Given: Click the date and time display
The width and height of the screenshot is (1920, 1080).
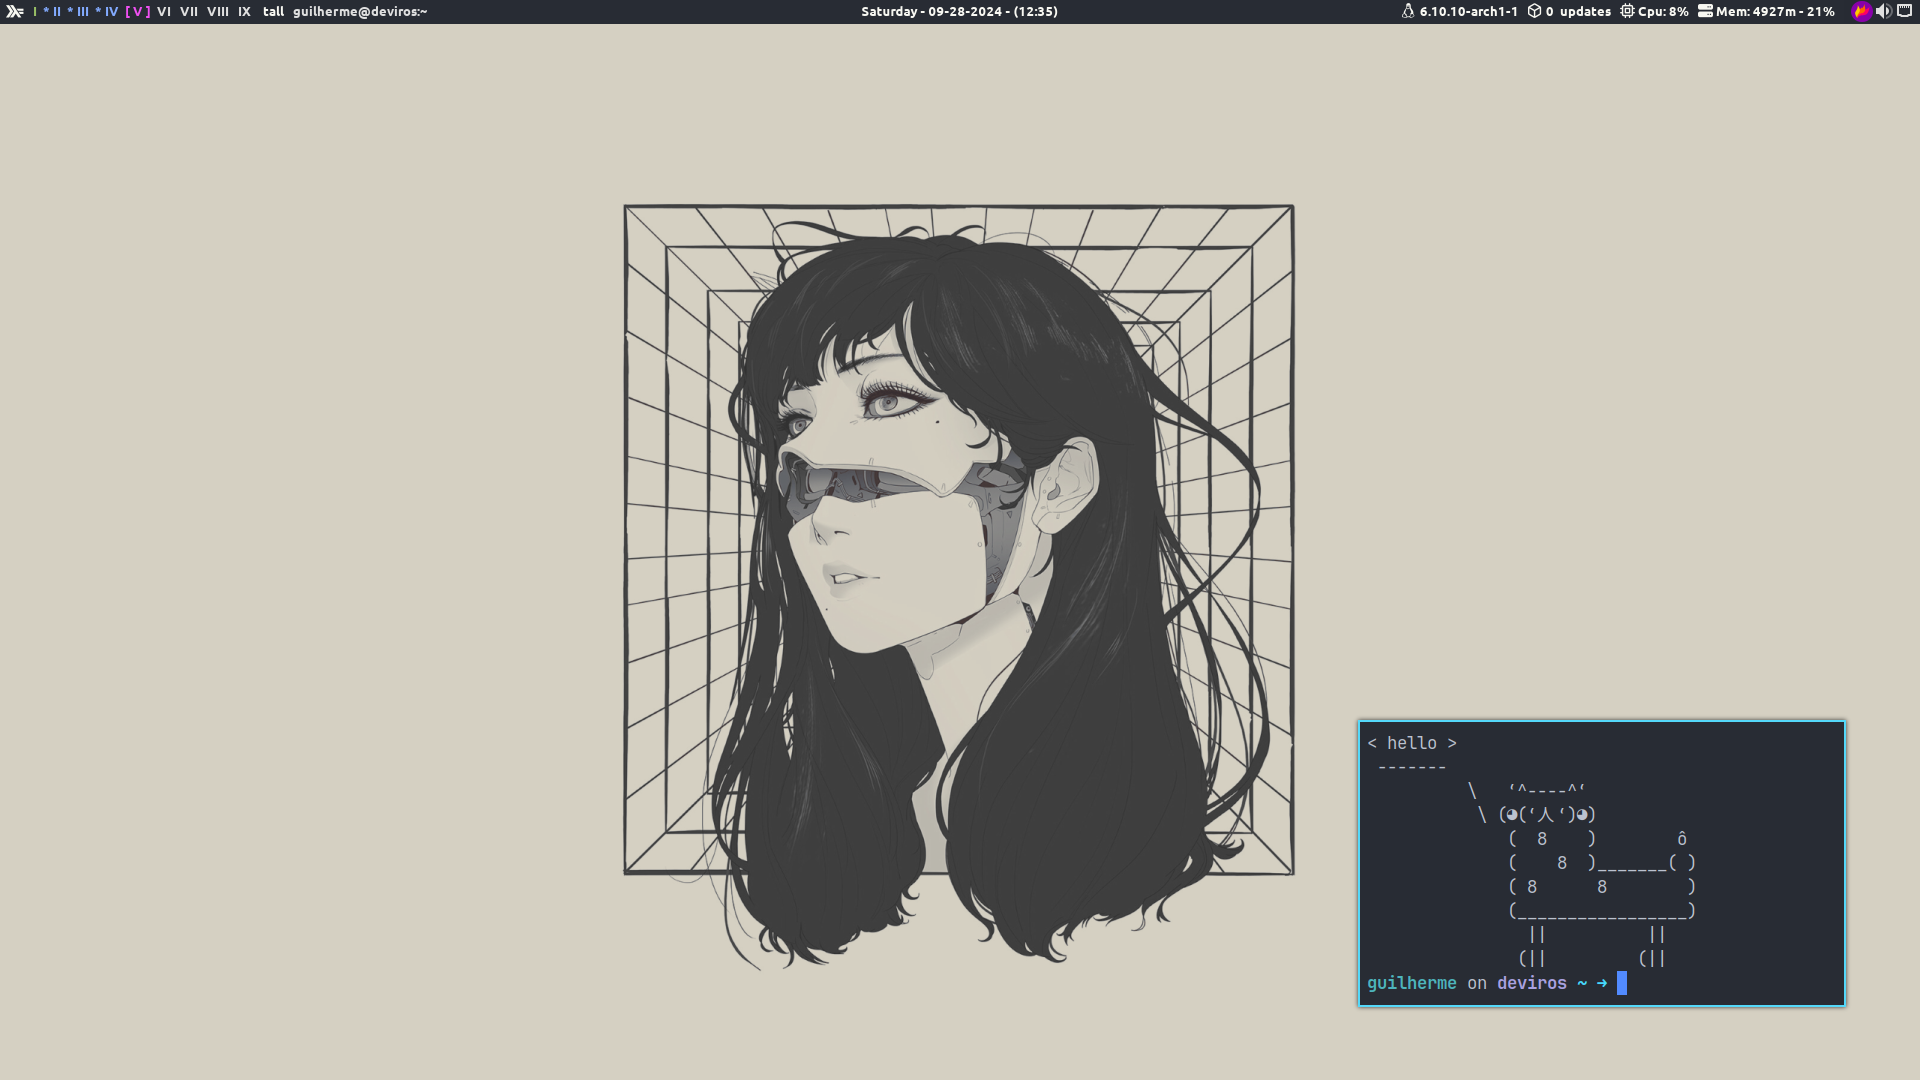Looking at the screenshot, I should (959, 12).
